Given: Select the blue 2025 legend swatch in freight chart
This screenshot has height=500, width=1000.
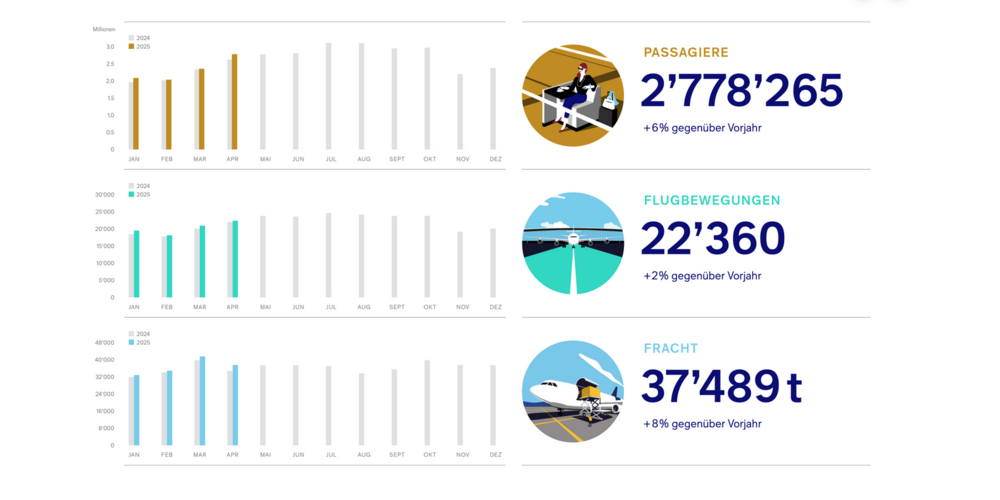Looking at the screenshot, I should tap(131, 342).
